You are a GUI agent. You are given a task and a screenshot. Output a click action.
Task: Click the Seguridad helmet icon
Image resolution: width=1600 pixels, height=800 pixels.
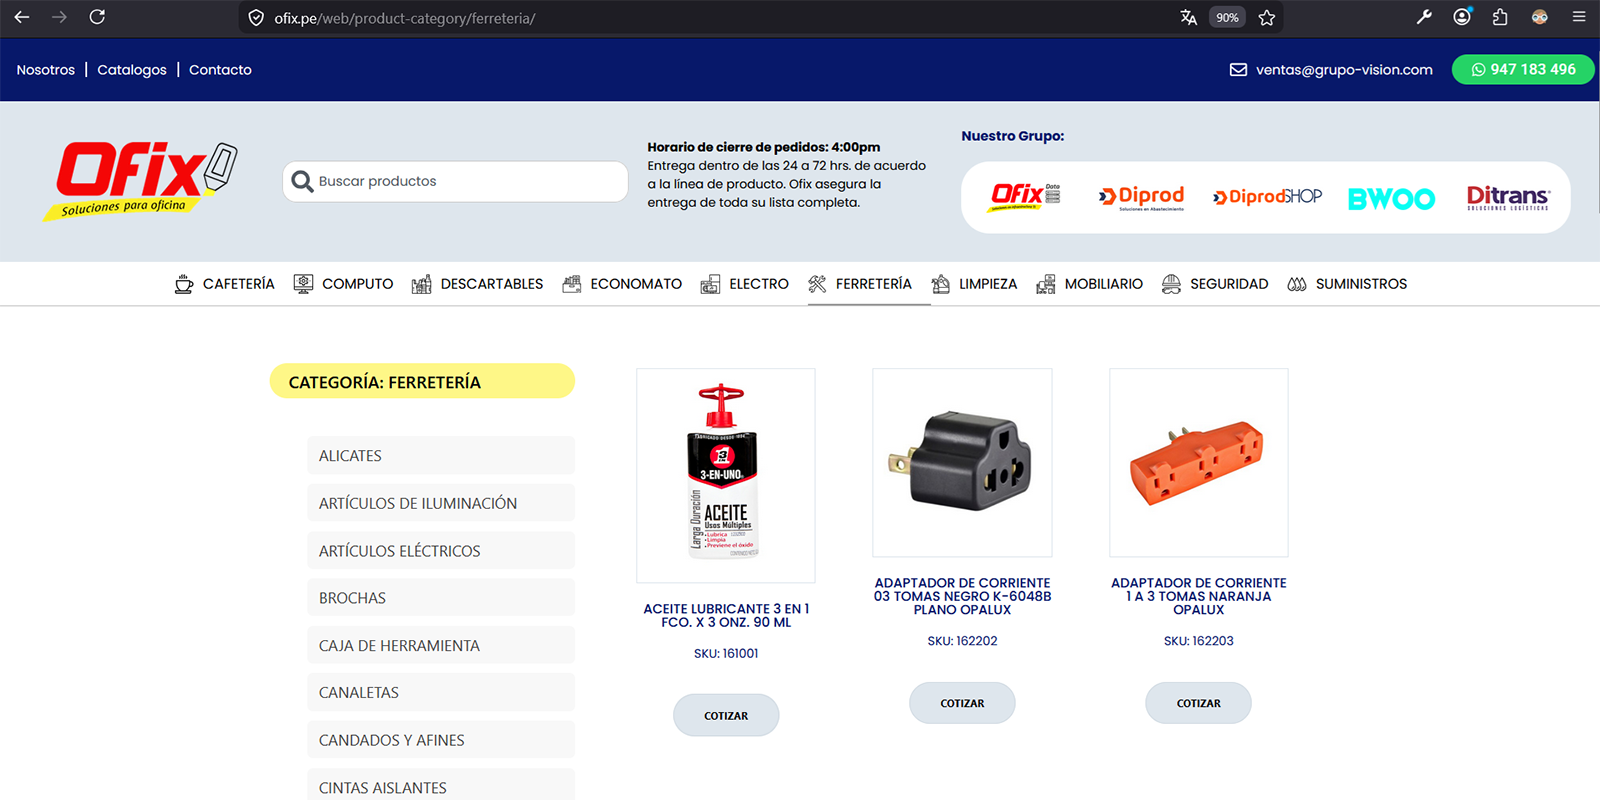point(1171,284)
